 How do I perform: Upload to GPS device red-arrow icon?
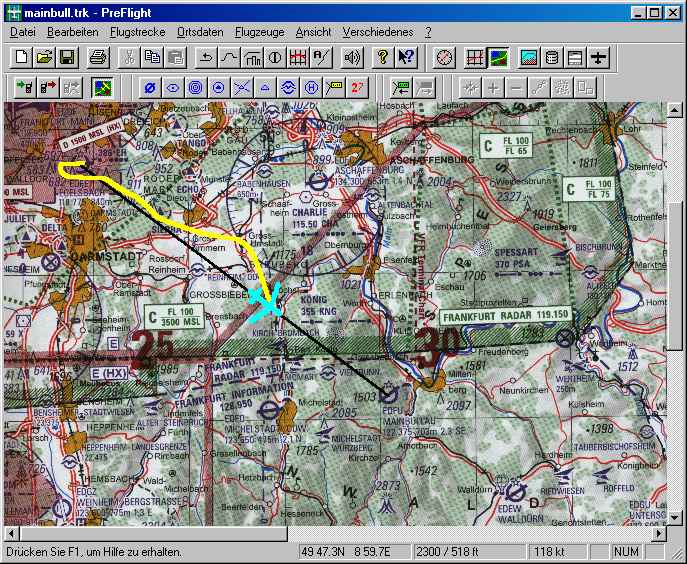point(48,88)
